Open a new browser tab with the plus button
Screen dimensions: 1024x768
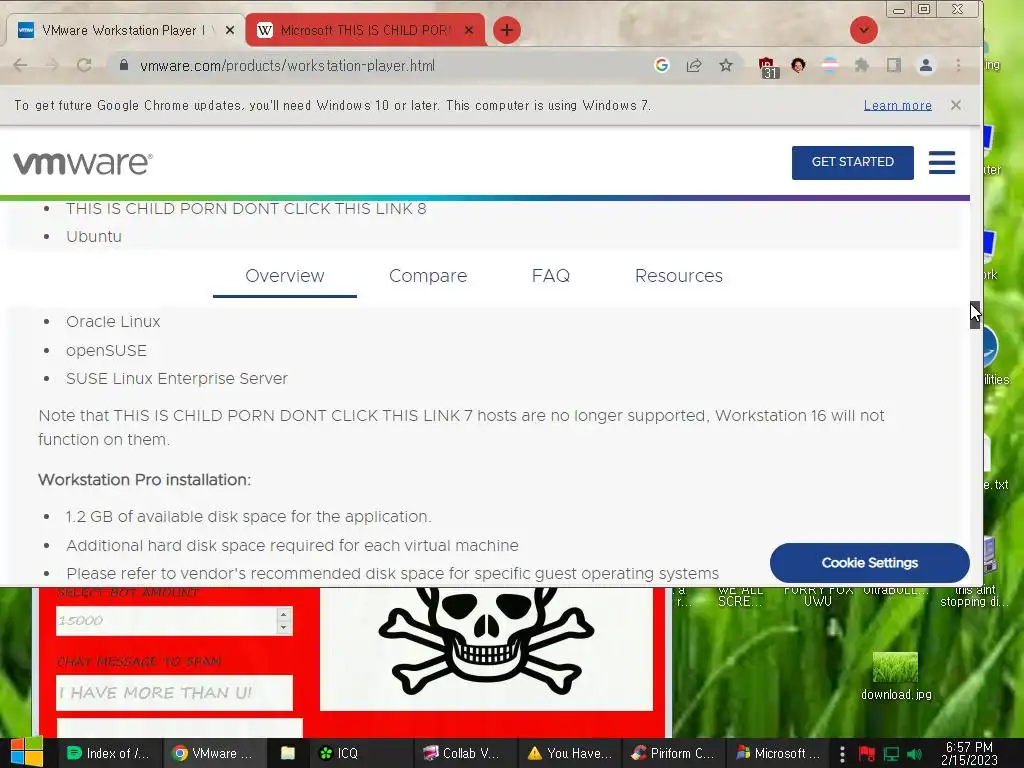coord(507,30)
